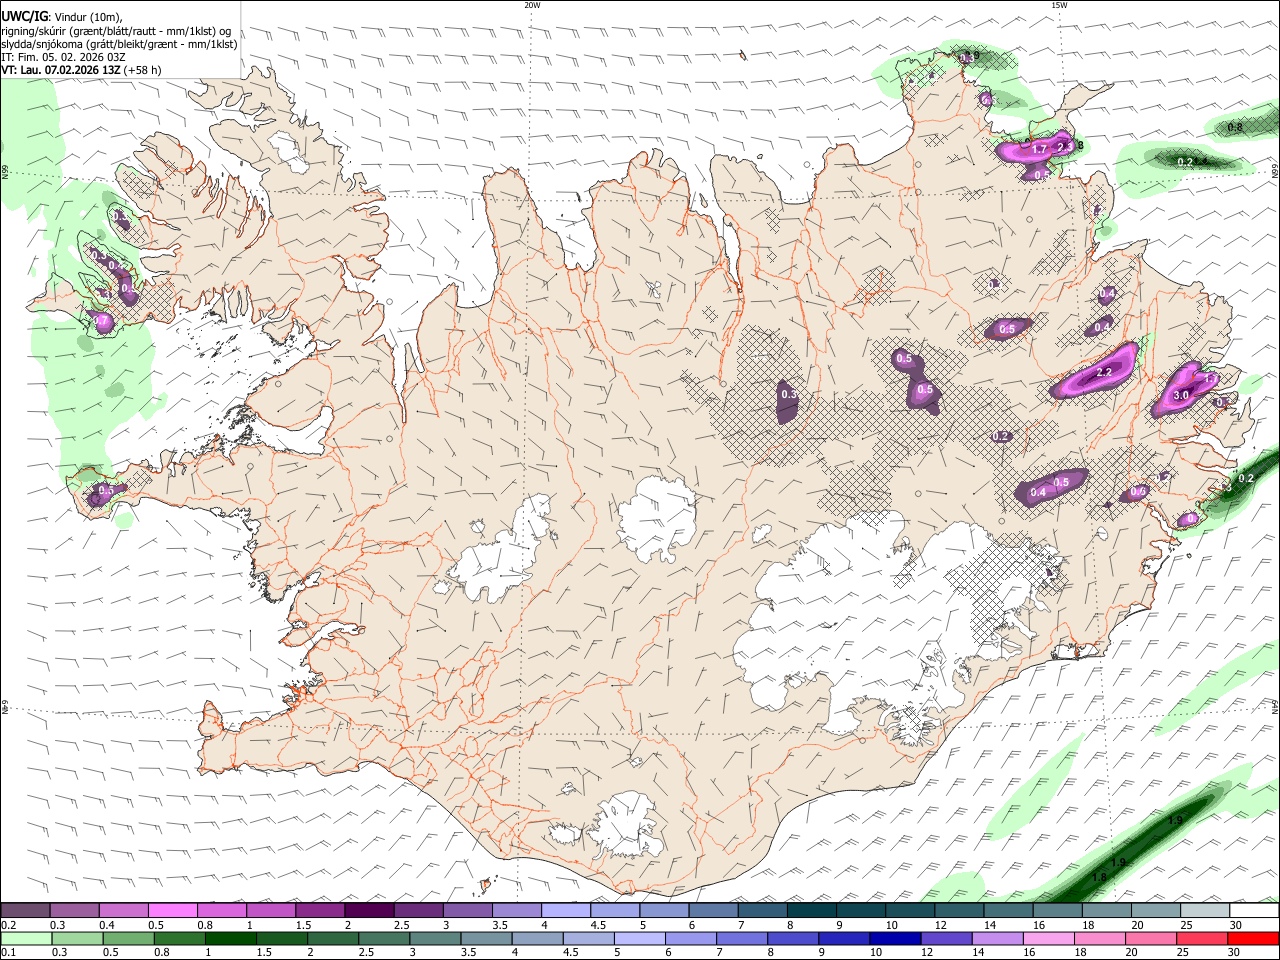Click the '15W' longitude label at the top
The image size is (1280, 960).
coord(1059,4)
